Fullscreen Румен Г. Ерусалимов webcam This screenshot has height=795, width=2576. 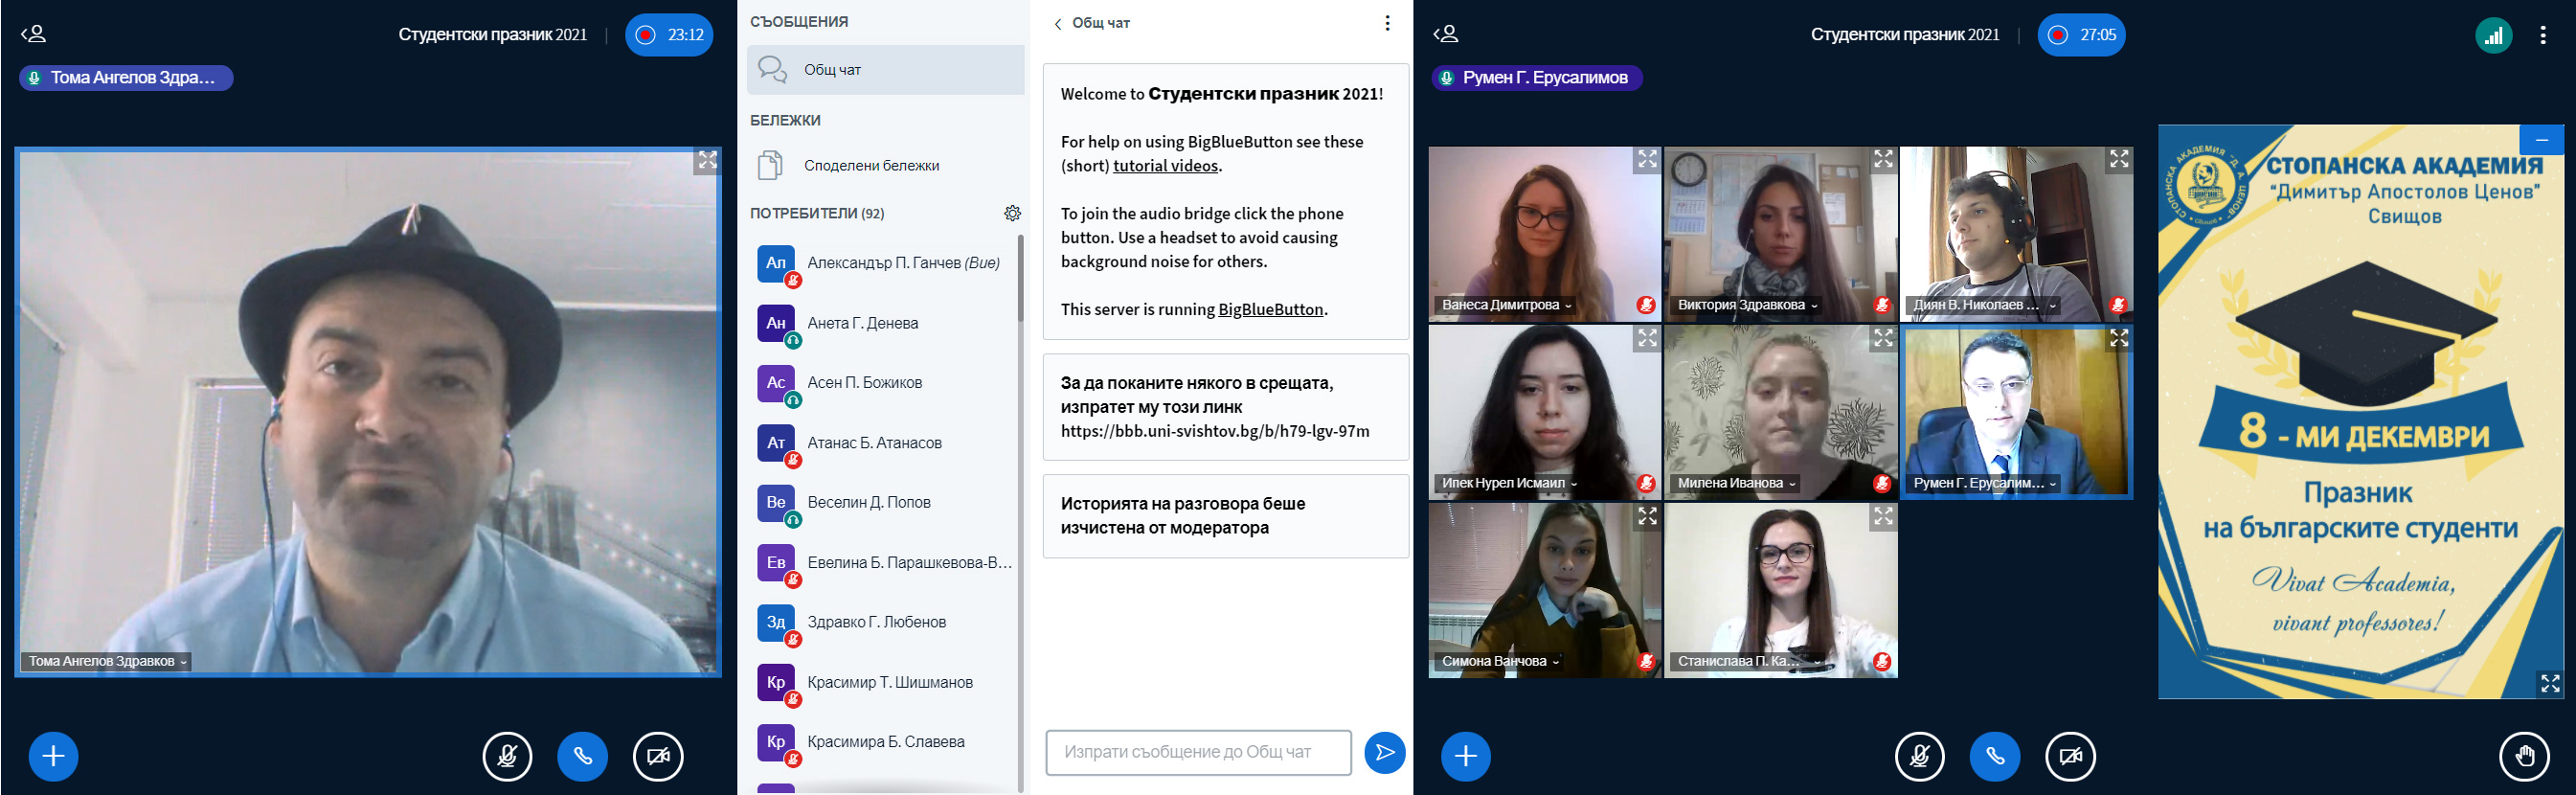tap(2119, 338)
